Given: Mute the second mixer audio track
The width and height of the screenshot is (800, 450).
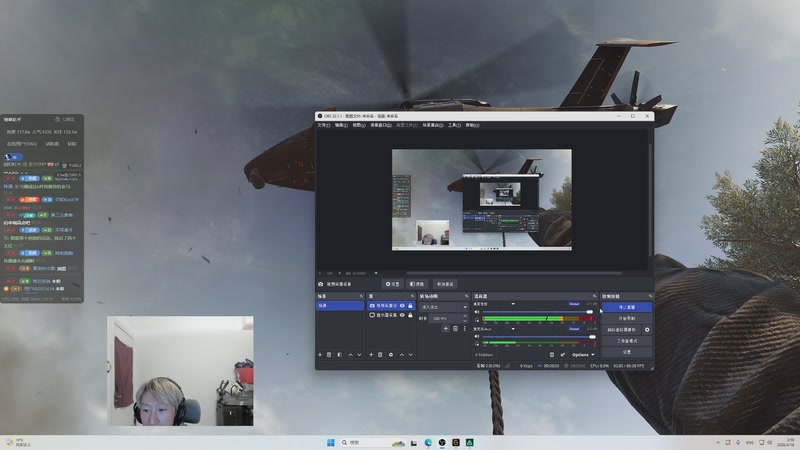Looking at the screenshot, I should [x=477, y=336].
